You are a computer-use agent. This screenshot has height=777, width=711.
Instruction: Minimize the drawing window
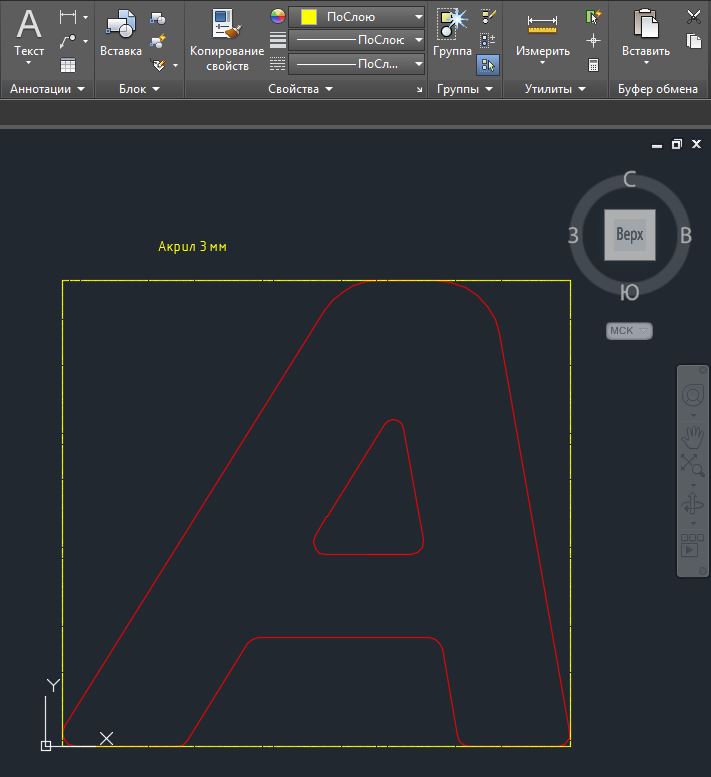click(x=657, y=145)
